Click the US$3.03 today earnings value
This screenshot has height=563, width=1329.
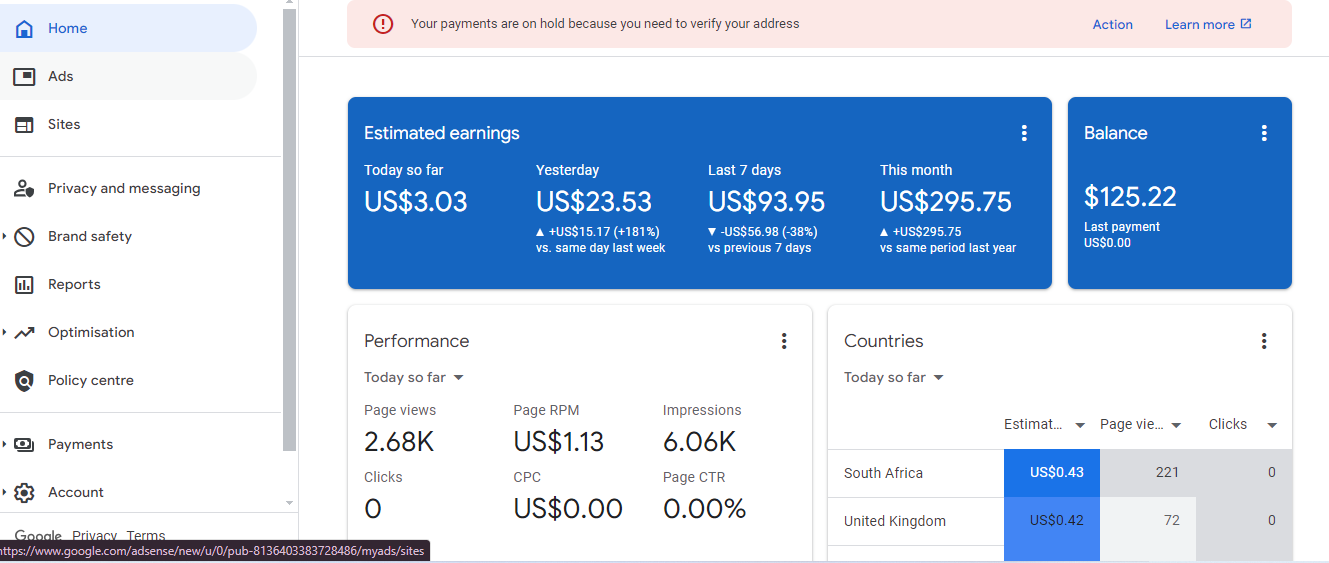point(416,202)
